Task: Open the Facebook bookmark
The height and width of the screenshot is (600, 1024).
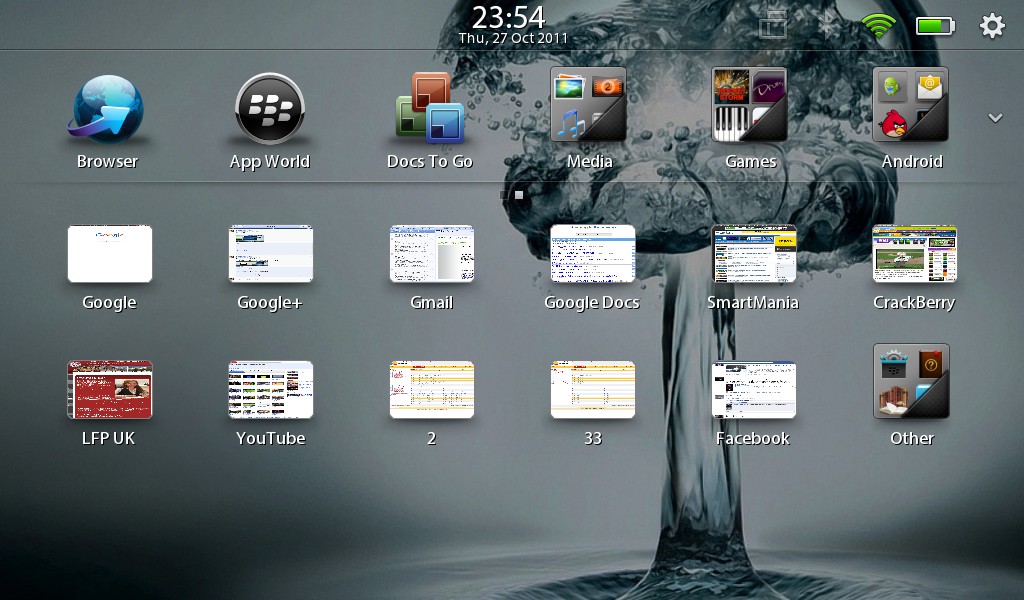Action: click(x=754, y=389)
